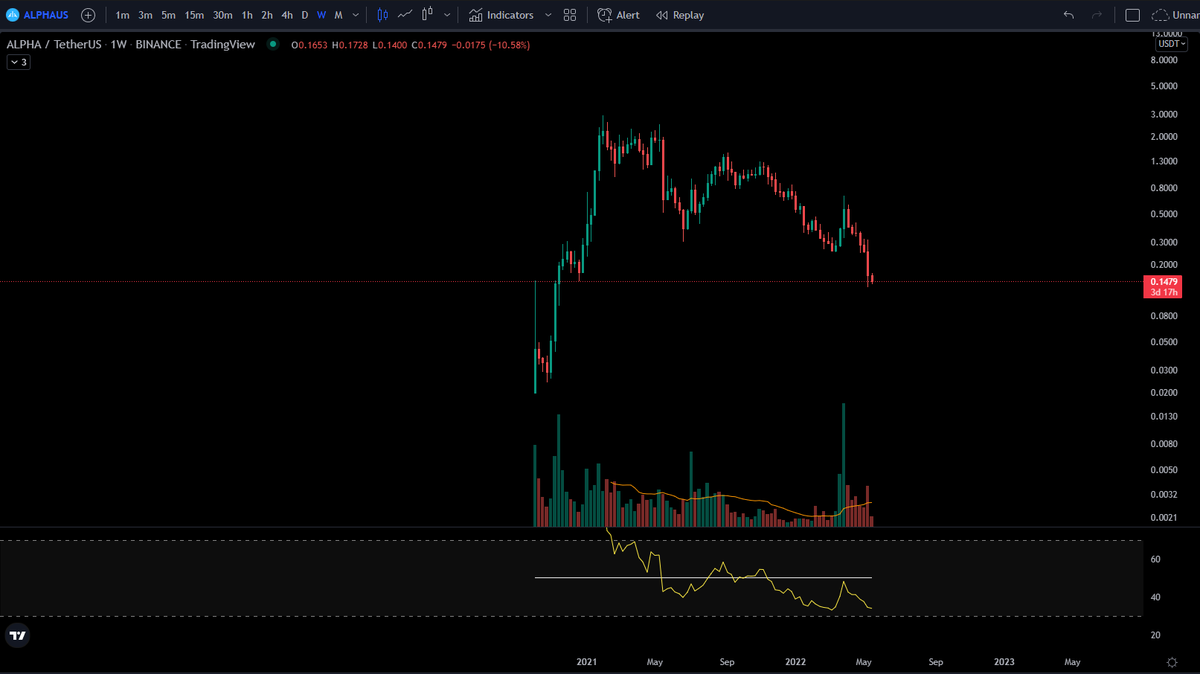Open the Unnamed layout cloud save
The height and width of the screenshot is (674, 1200).
coord(1175,15)
